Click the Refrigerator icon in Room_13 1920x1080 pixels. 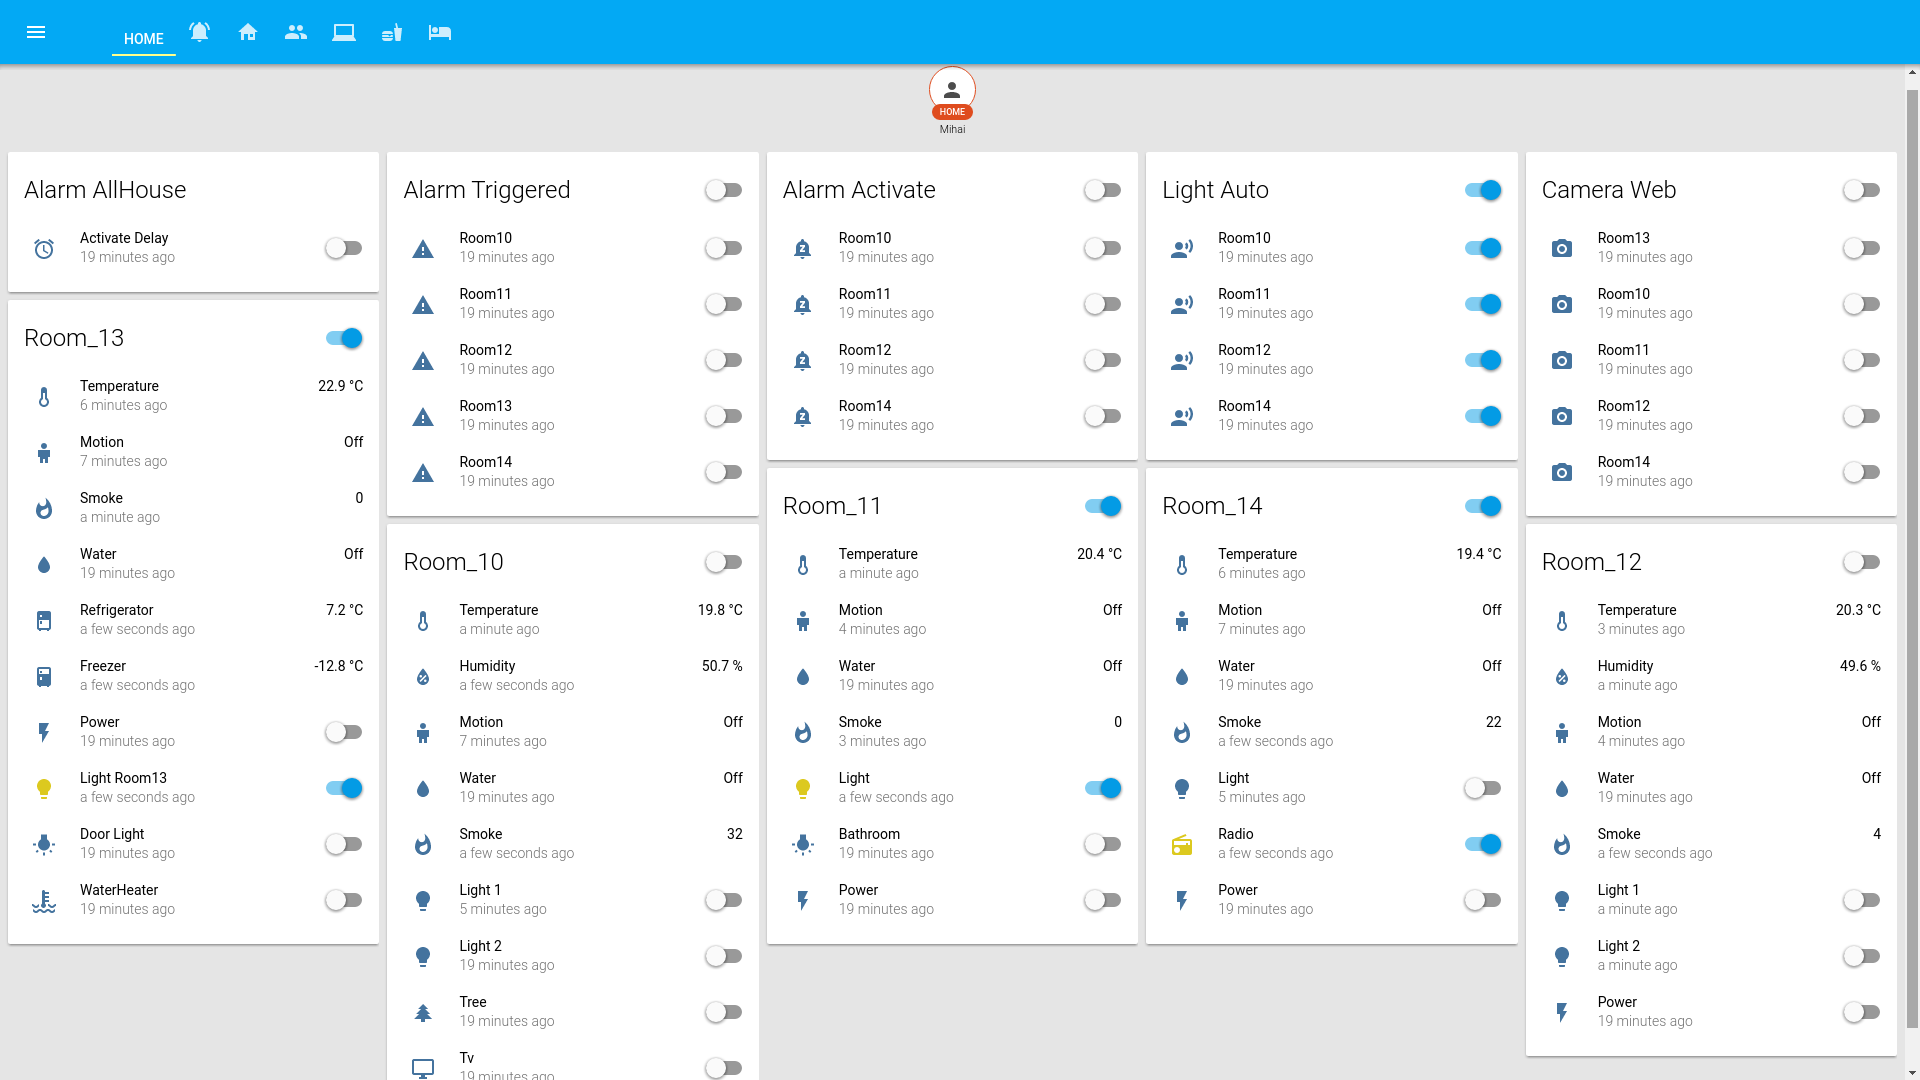44,621
